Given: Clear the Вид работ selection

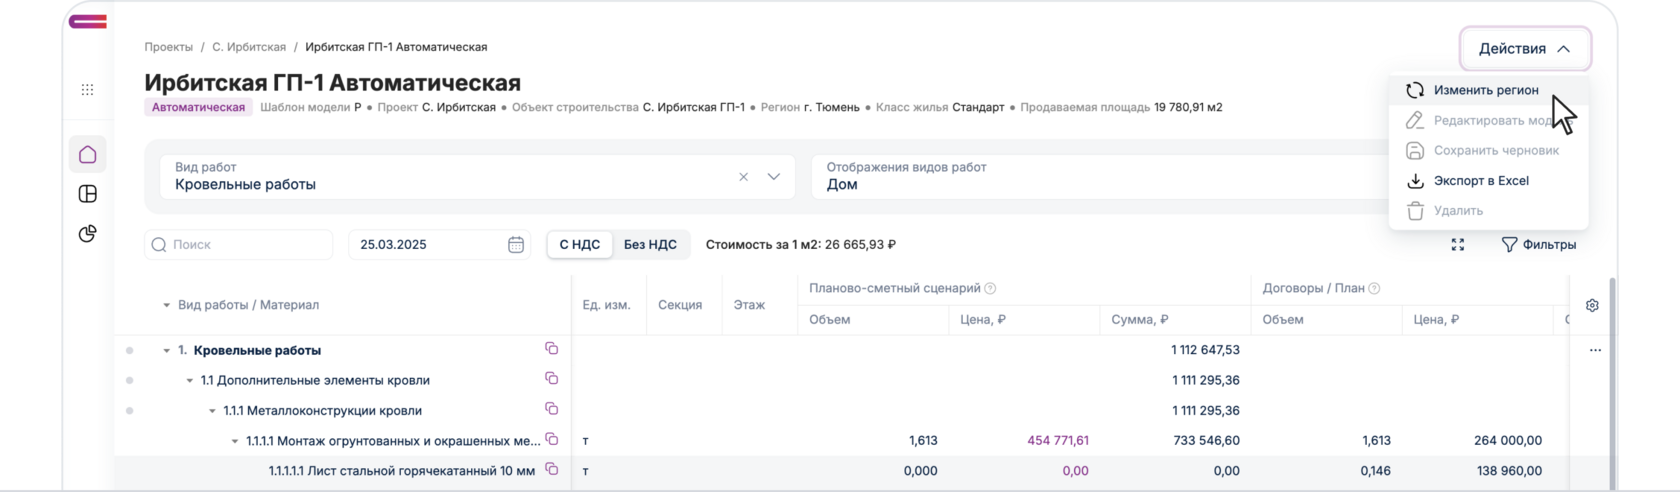Looking at the screenshot, I should click(743, 177).
